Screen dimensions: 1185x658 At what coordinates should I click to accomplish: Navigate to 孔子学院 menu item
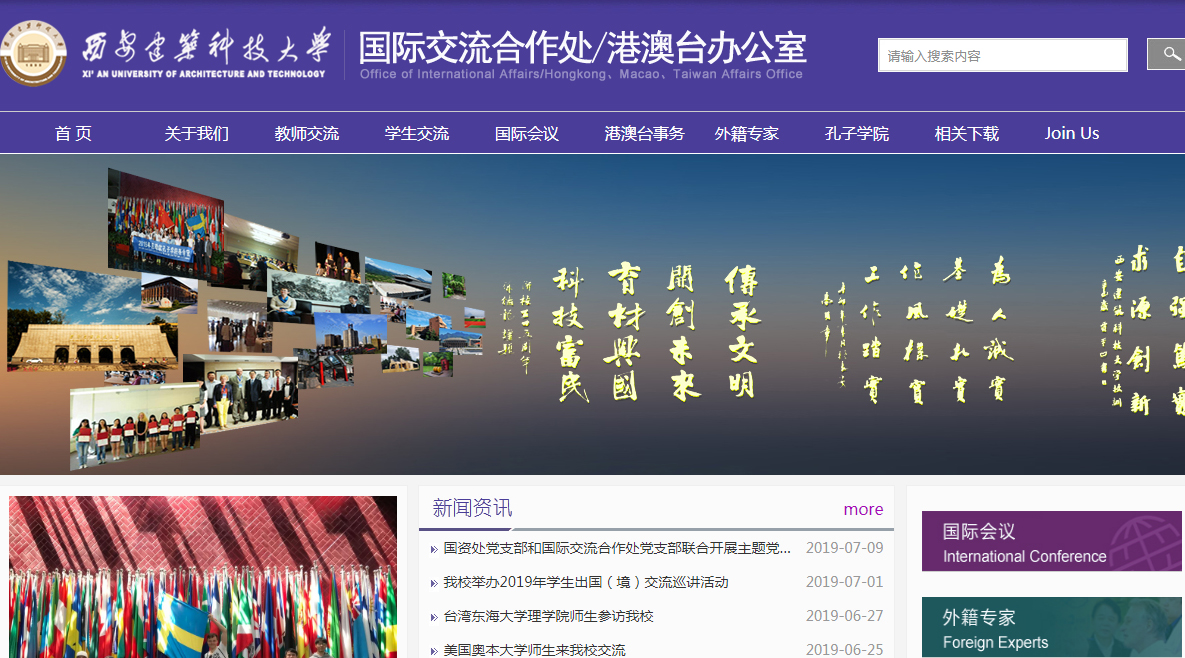(857, 133)
